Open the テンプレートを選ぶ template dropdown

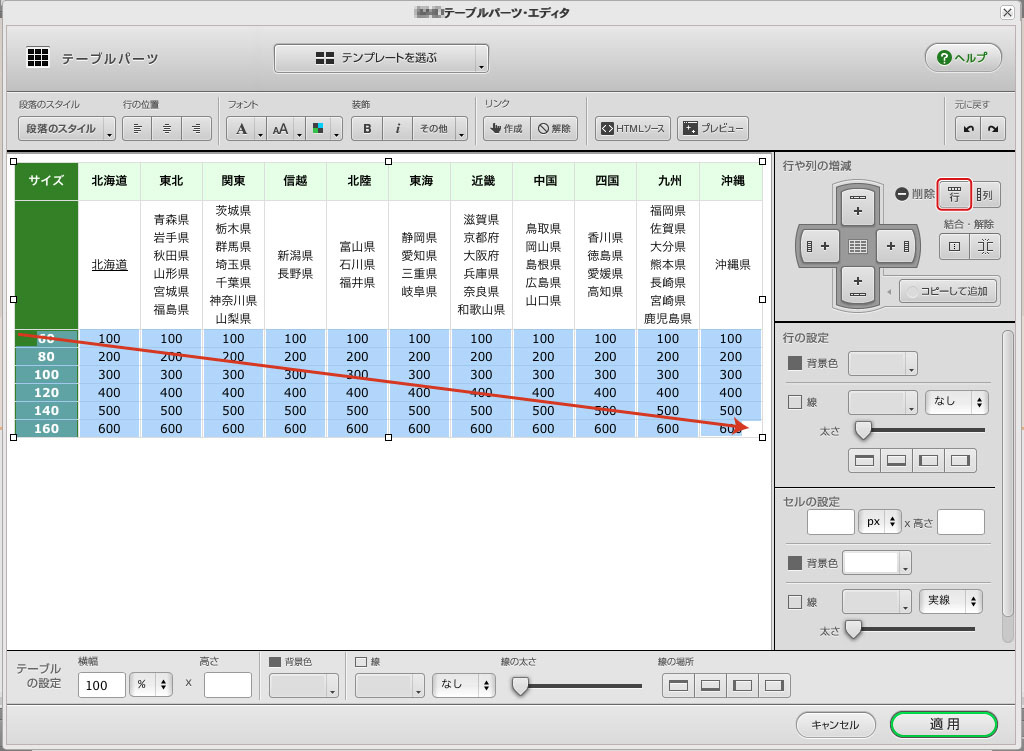point(381,58)
